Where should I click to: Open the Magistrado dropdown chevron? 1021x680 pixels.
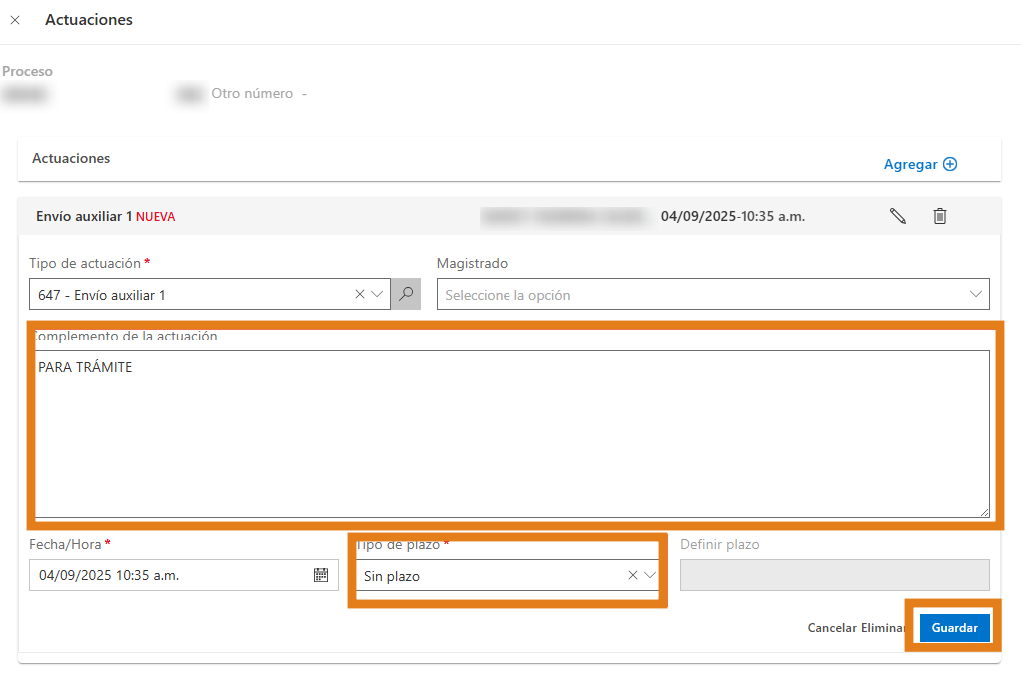tap(976, 295)
